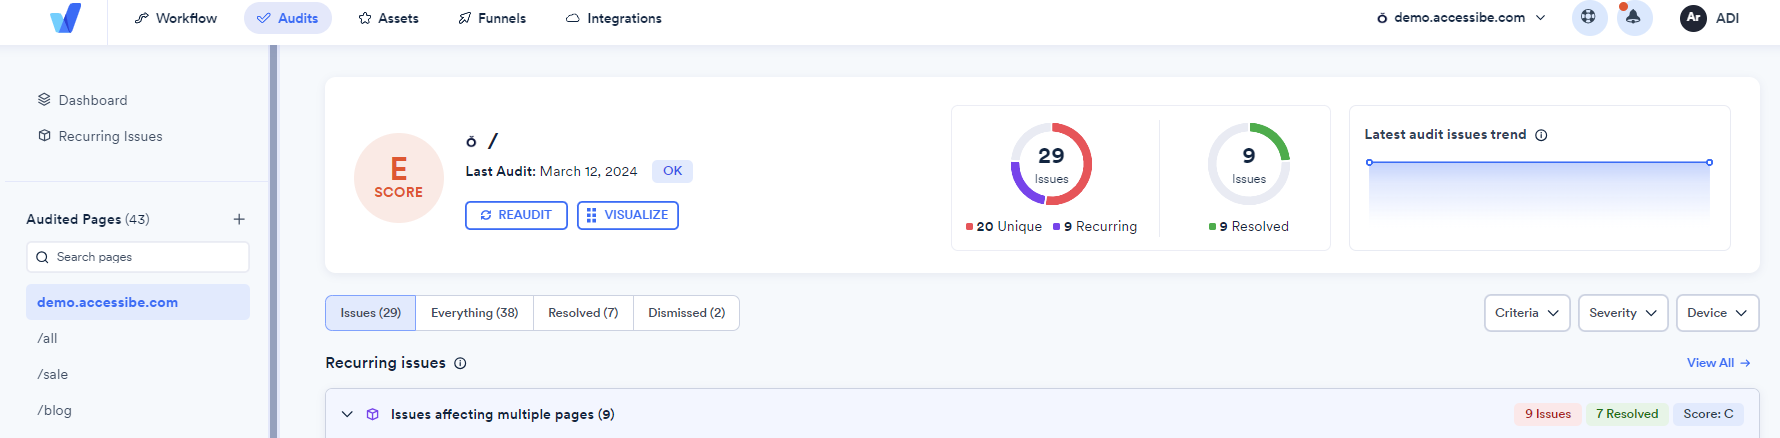Click the trend line's right endpoint

tap(1709, 162)
